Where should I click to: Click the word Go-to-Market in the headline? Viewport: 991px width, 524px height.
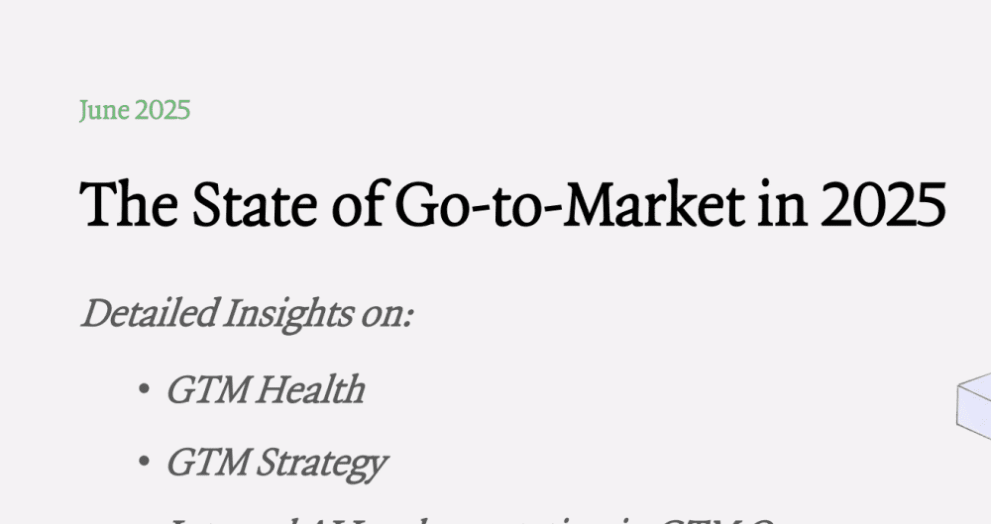pos(569,205)
